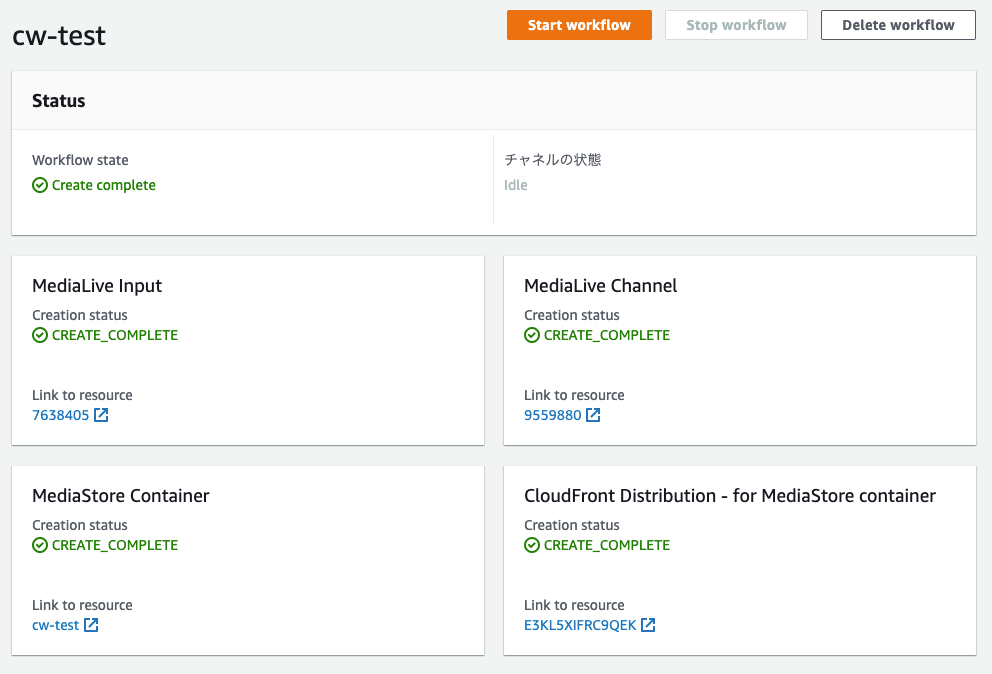
Task: Click external-link icon beside cw-test link
Action: pyautogui.click(x=91, y=625)
